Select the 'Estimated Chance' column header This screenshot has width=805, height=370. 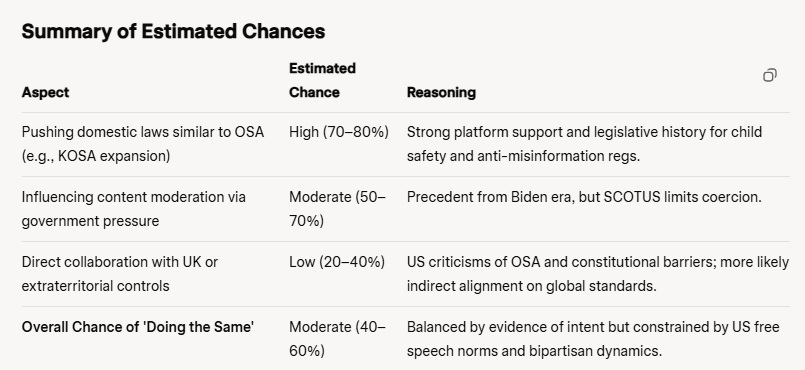coord(322,80)
